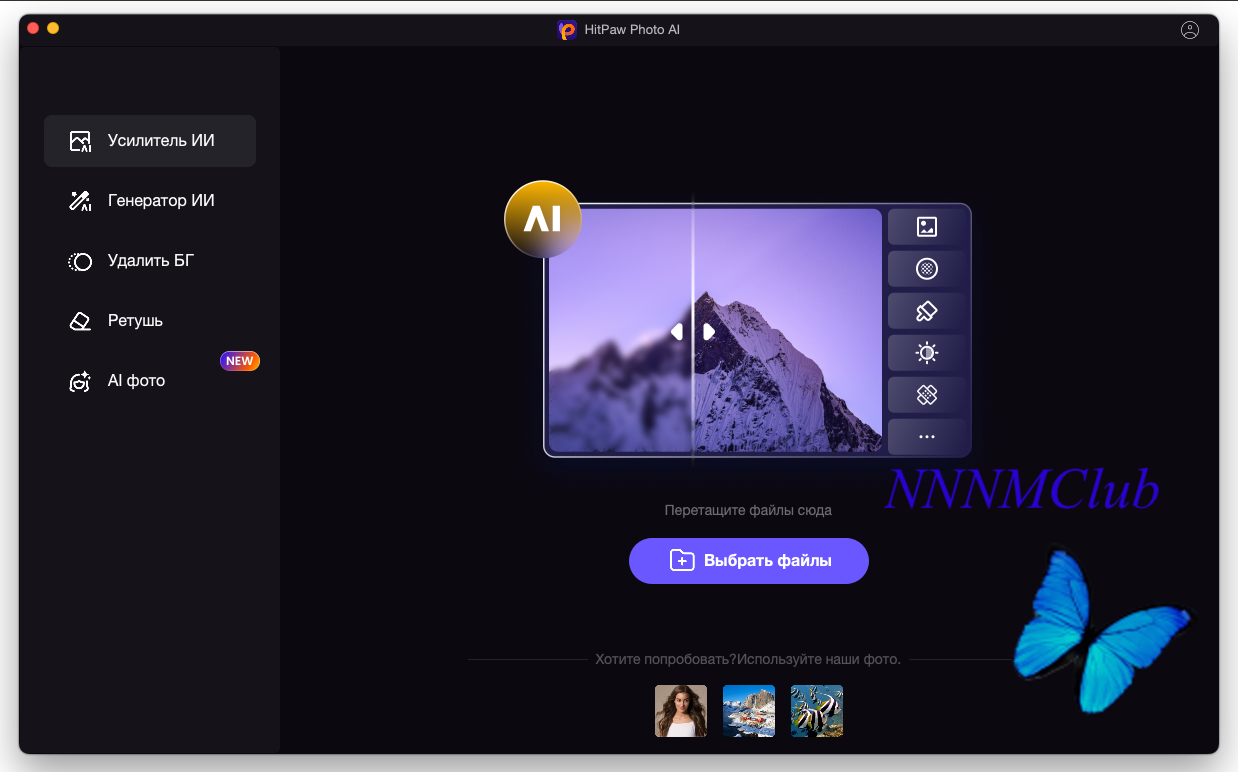Choose the striped fish sample photo

coord(816,711)
